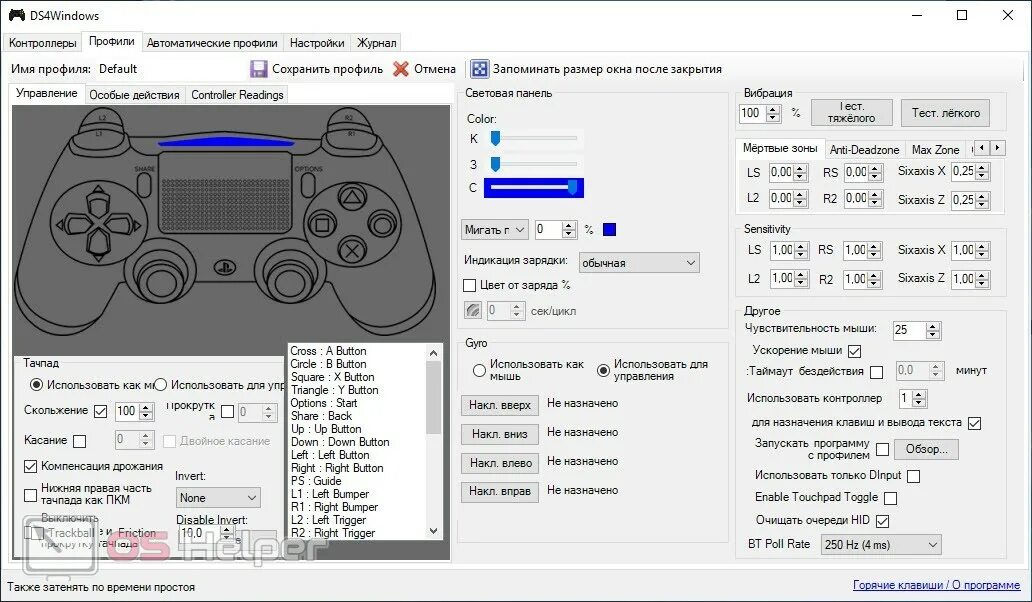Click the Накл. вверх button

click(500, 405)
